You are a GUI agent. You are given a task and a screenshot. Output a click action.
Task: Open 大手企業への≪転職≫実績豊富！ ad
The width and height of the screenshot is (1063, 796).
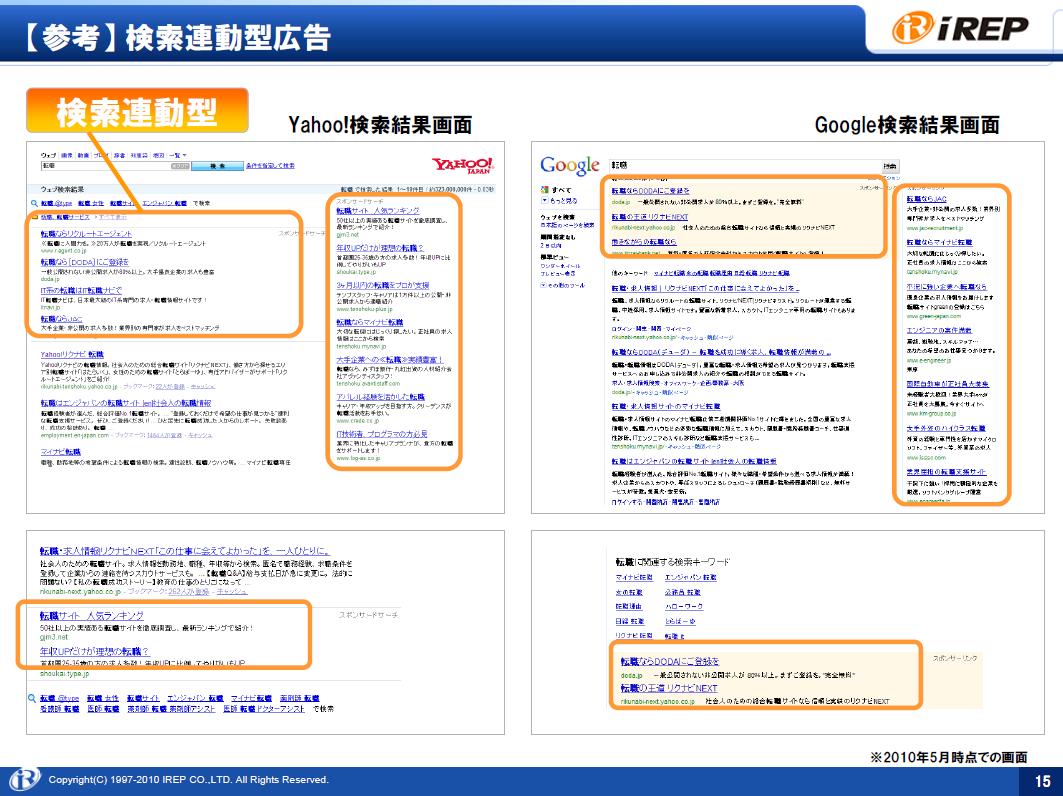pos(389,359)
